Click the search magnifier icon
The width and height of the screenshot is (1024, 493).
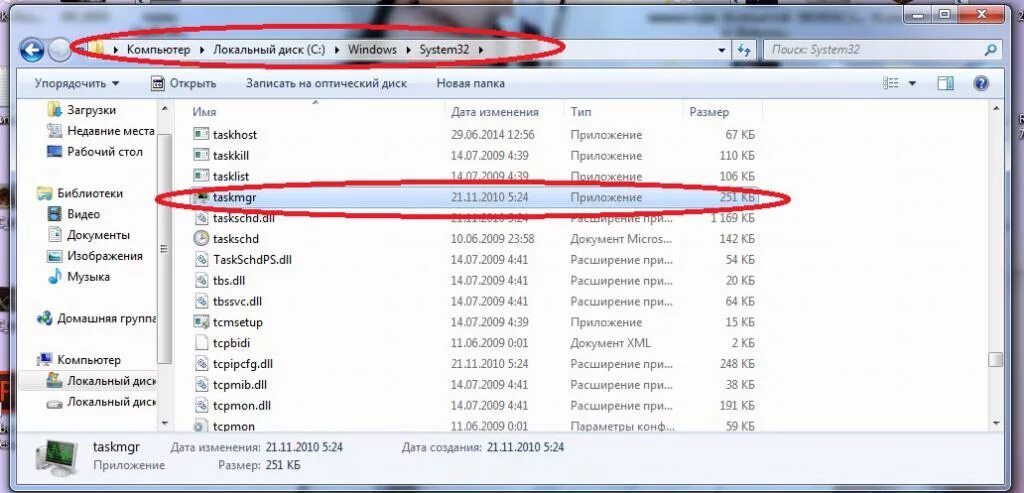tap(990, 49)
